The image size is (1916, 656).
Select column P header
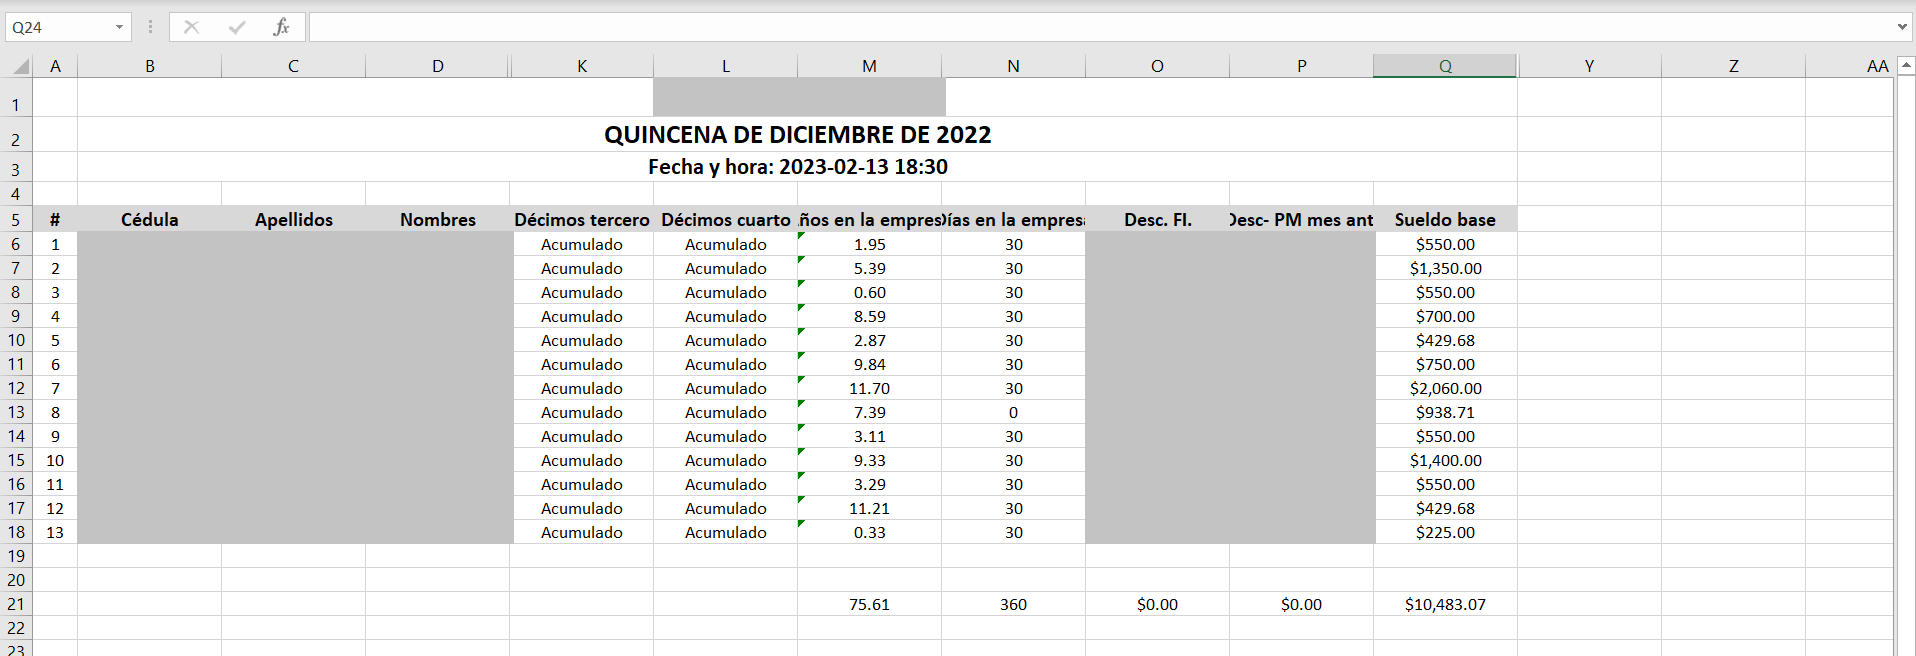1302,66
